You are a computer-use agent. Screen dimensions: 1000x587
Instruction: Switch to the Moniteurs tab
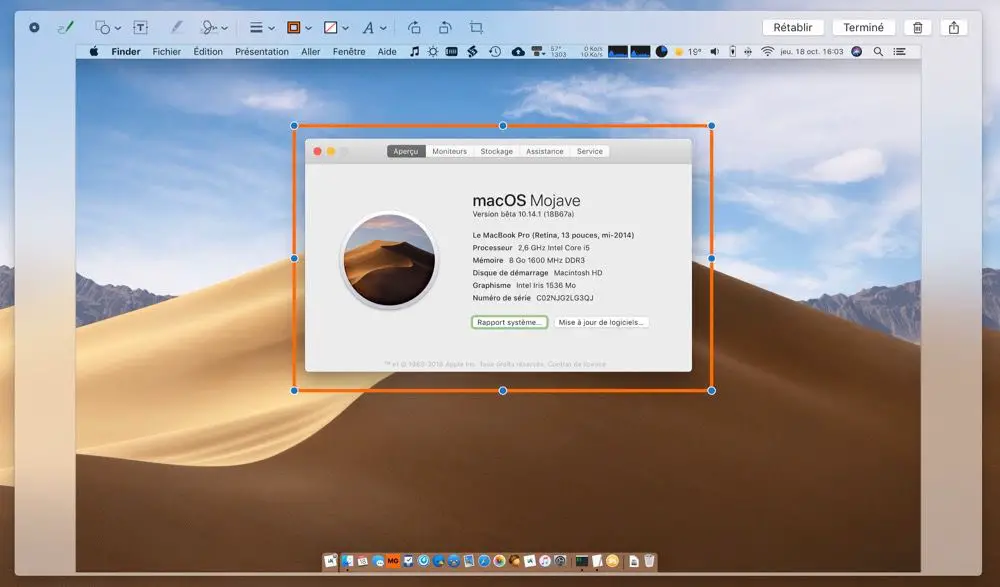(x=450, y=151)
